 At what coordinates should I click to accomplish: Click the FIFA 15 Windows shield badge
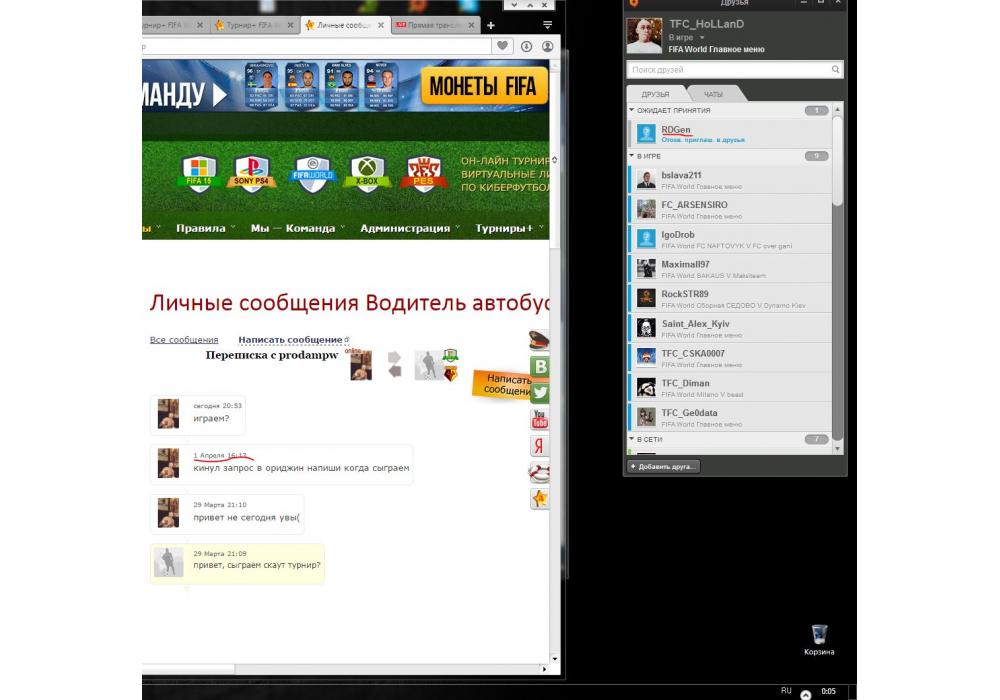(199, 172)
